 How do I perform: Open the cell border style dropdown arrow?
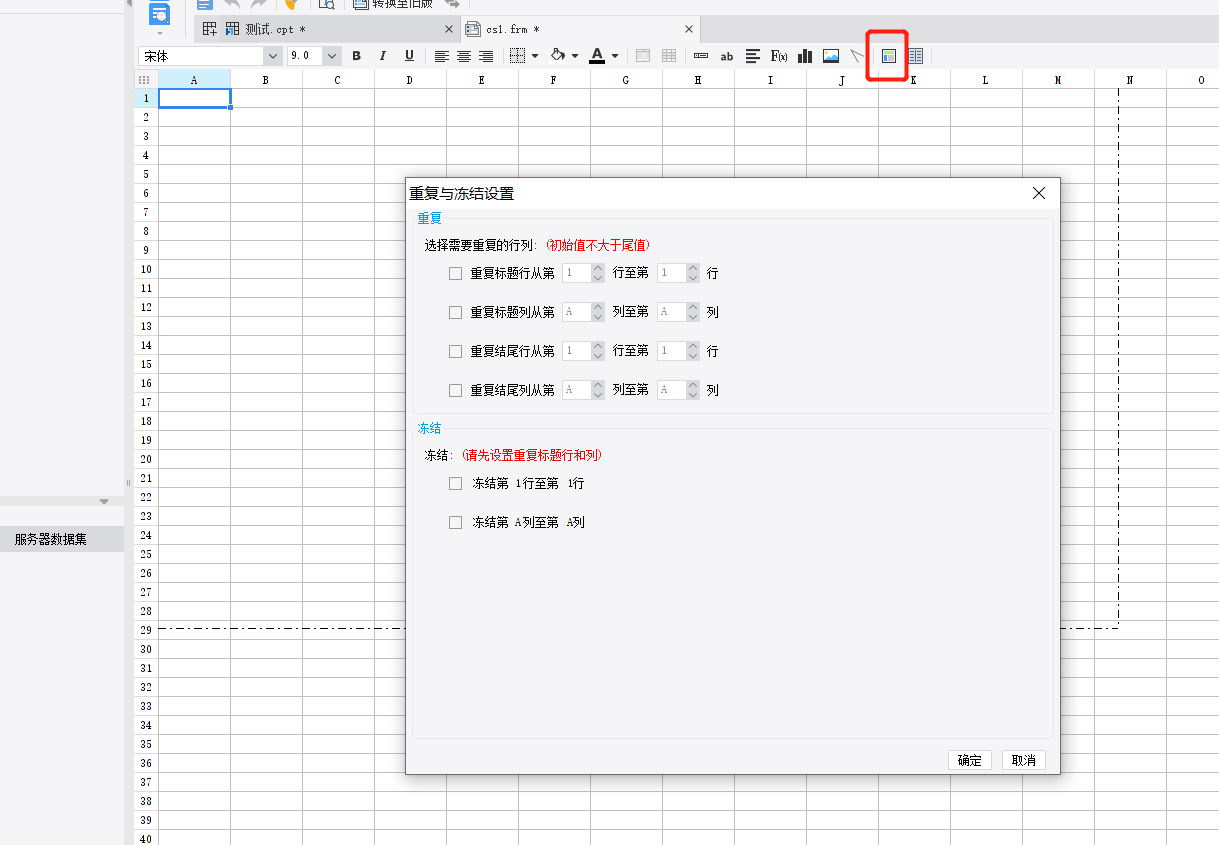535,56
